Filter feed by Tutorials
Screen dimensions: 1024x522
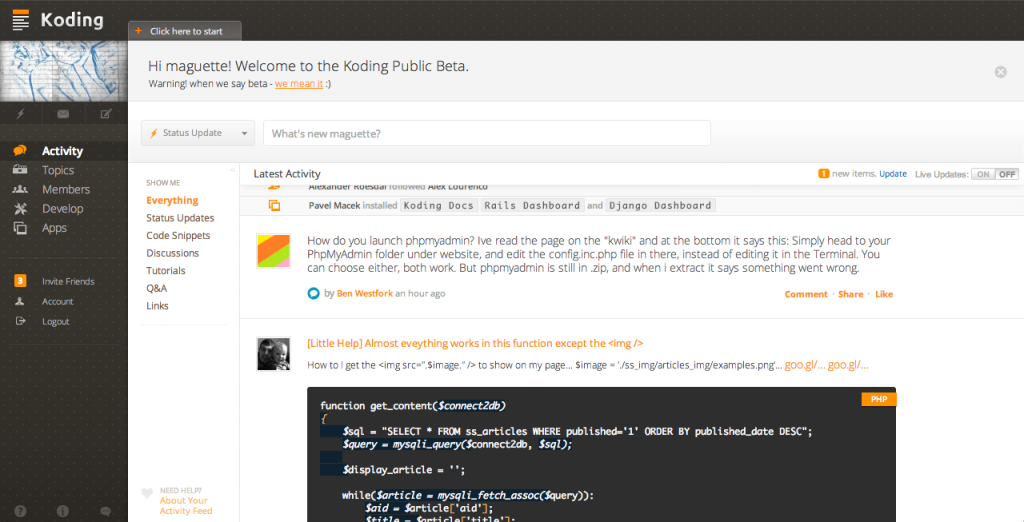pyautogui.click(x=166, y=270)
